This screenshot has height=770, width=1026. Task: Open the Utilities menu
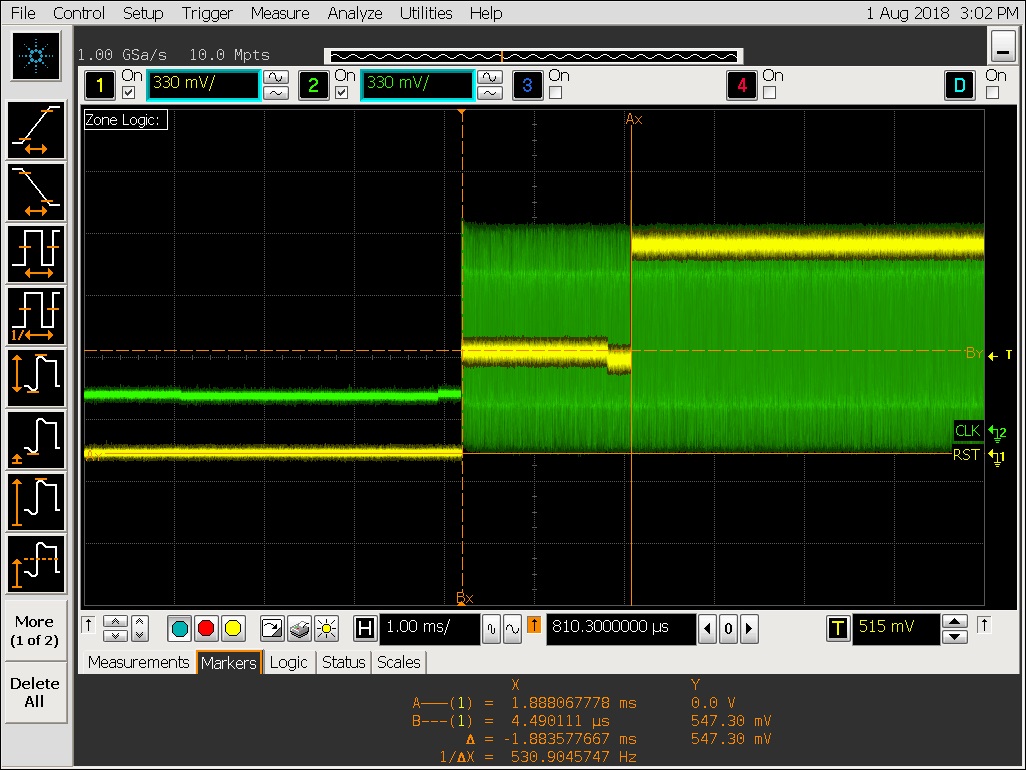tap(426, 13)
